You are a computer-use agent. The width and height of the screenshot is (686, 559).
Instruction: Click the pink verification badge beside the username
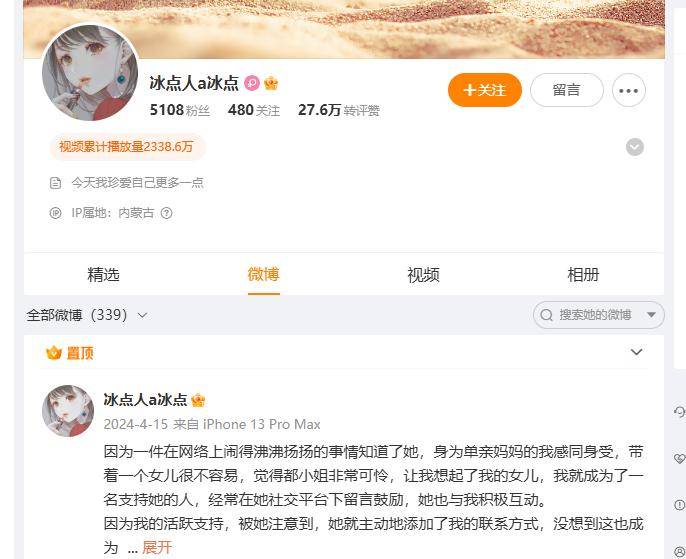[252, 83]
